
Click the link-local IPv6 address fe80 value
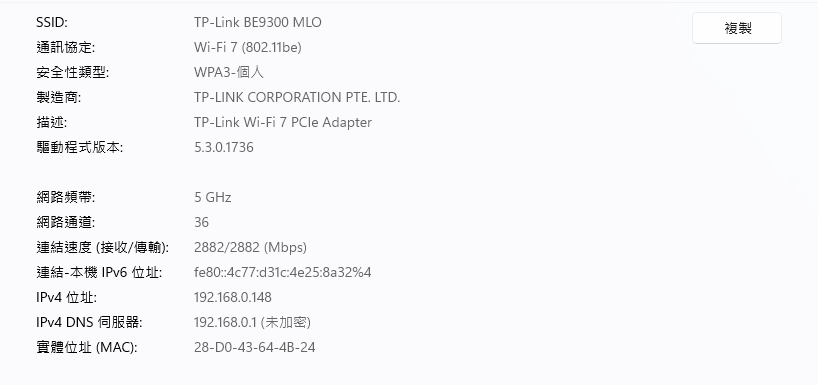tap(282, 272)
